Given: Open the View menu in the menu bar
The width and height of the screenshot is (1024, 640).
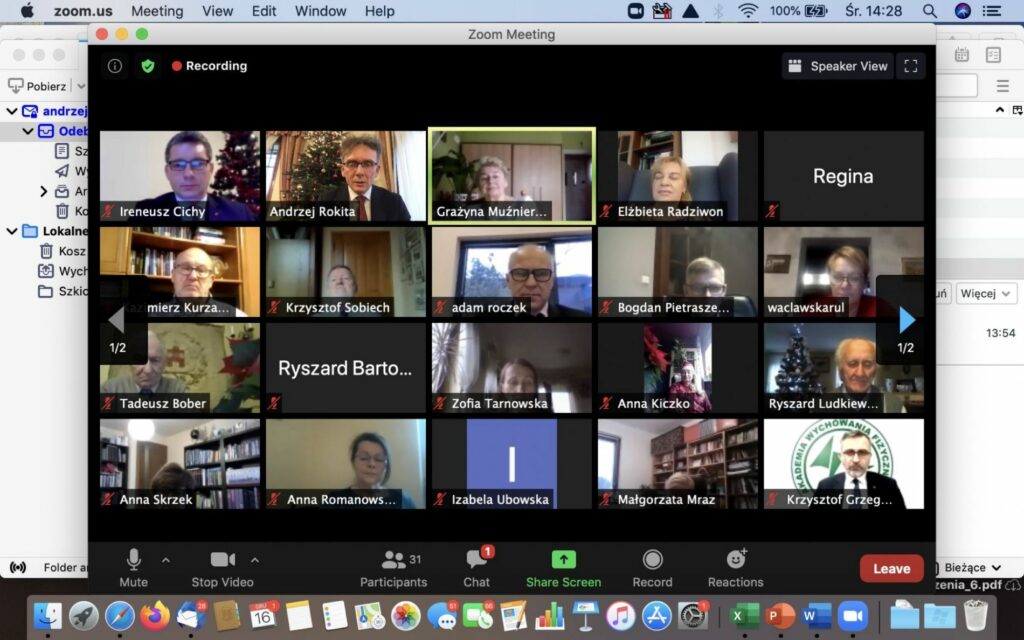Looking at the screenshot, I should (217, 11).
